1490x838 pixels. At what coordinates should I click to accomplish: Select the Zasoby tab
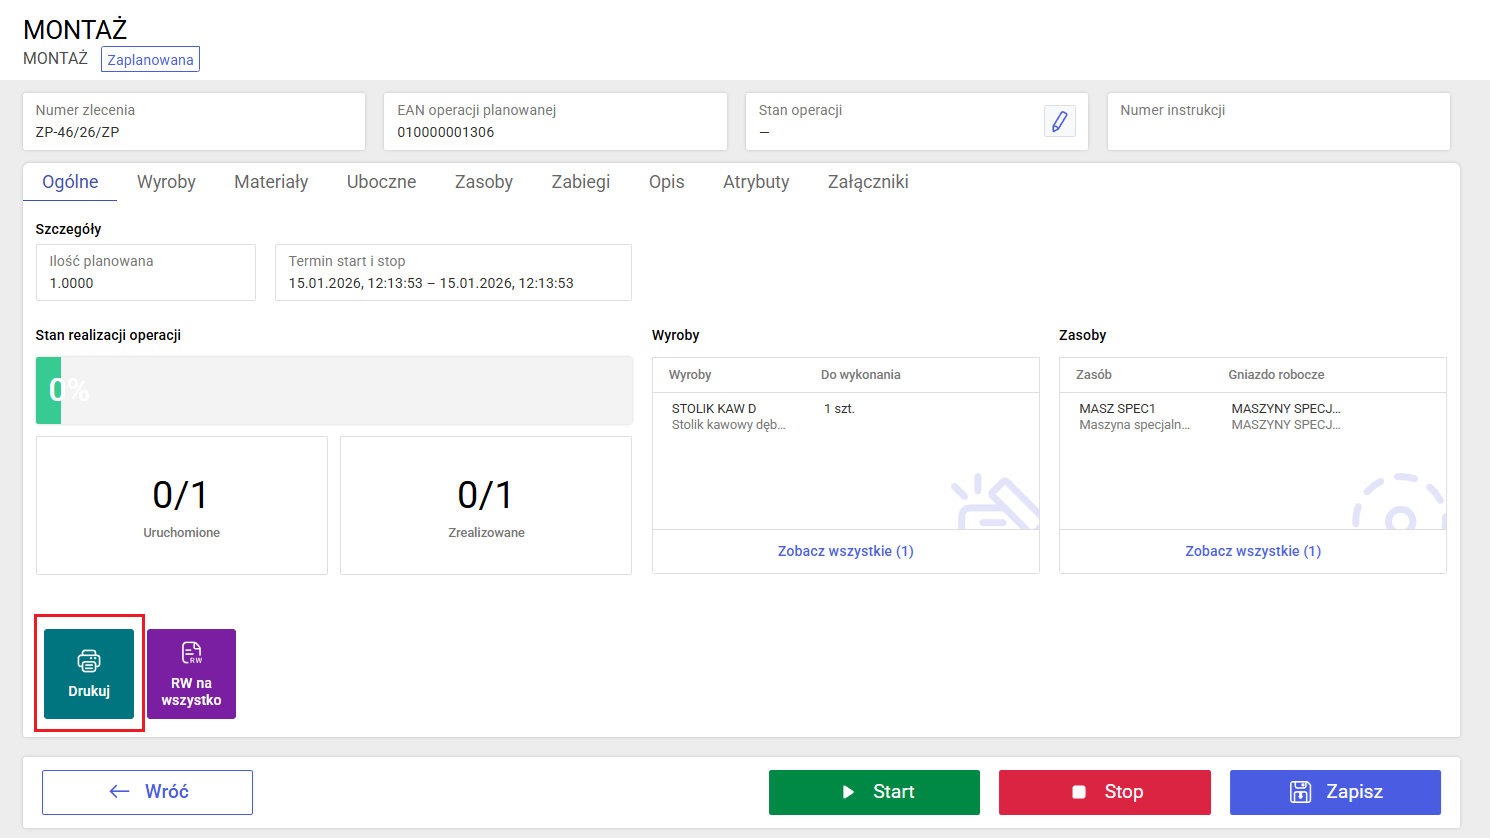coord(484,182)
